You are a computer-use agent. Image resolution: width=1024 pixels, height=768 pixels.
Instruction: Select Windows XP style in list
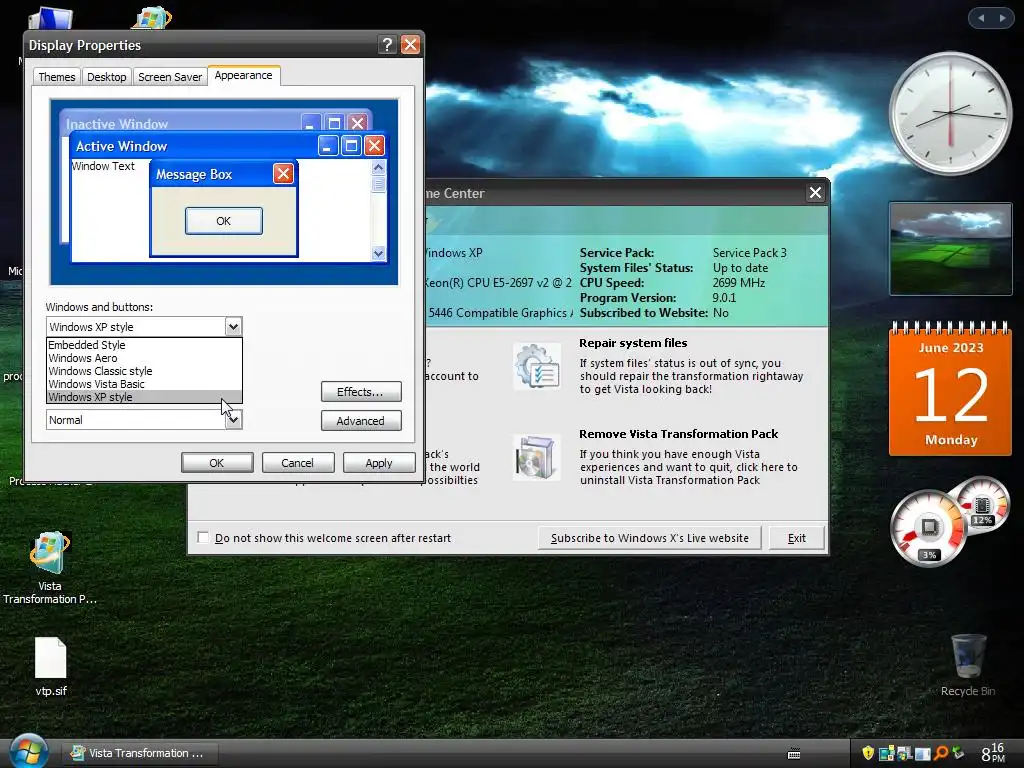(x=144, y=397)
